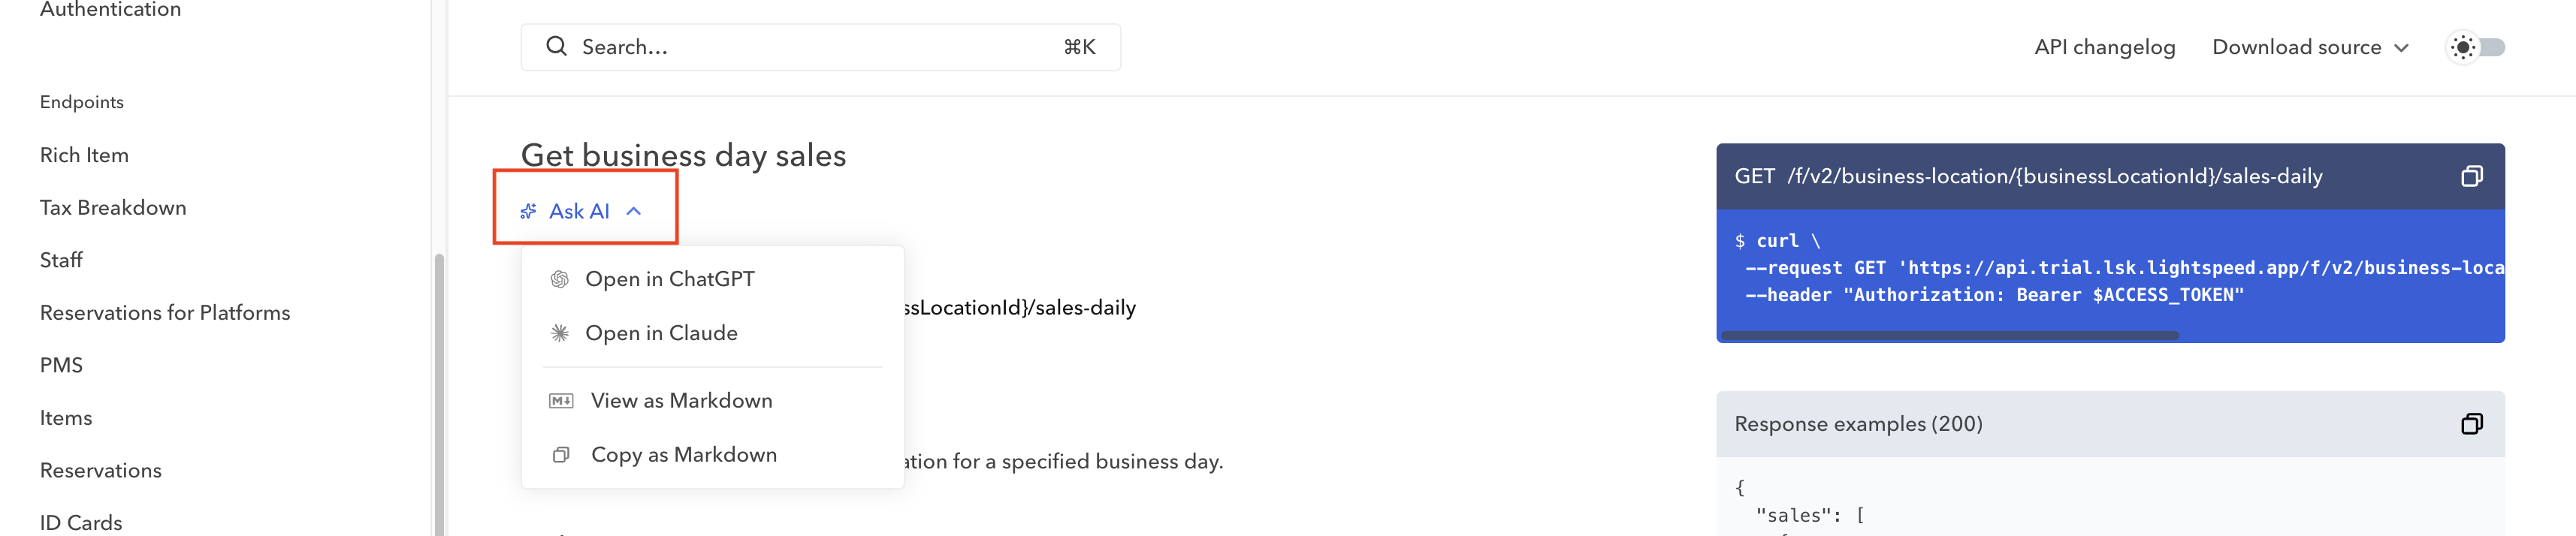This screenshot has width=2576, height=536.
Task: Open Reservations for Platforms sidebar entry
Action: pyautogui.click(x=165, y=313)
